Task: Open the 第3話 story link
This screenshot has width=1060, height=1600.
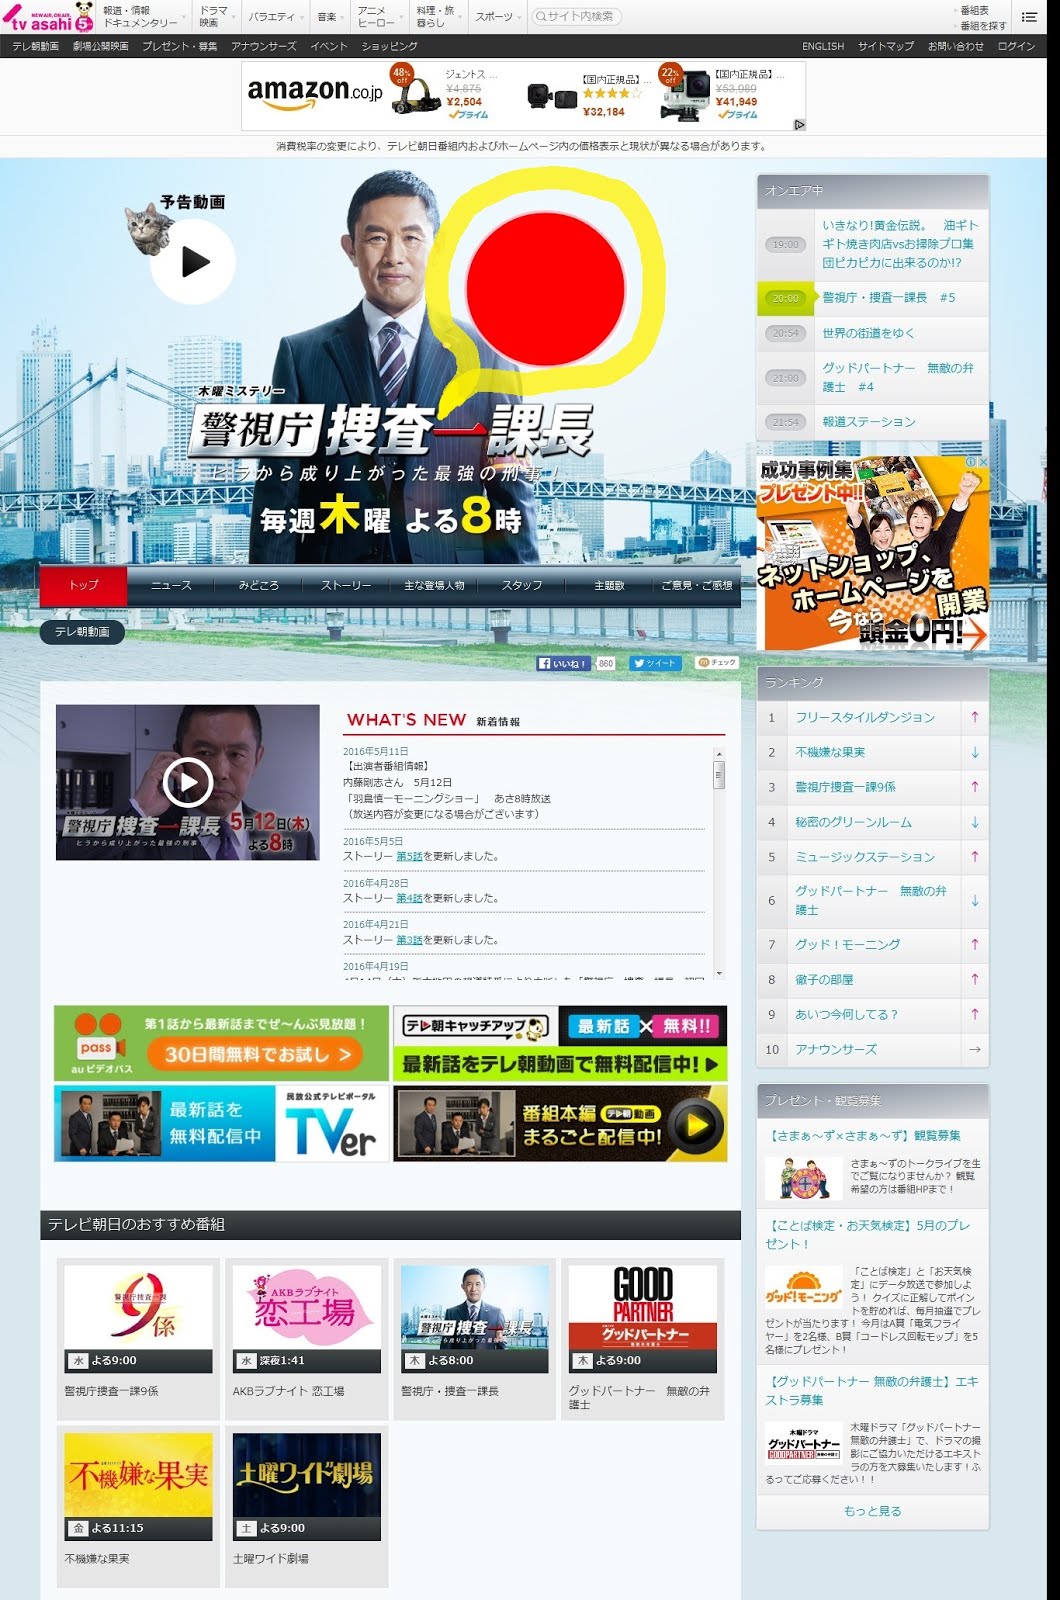Action: pyautogui.click(x=409, y=940)
